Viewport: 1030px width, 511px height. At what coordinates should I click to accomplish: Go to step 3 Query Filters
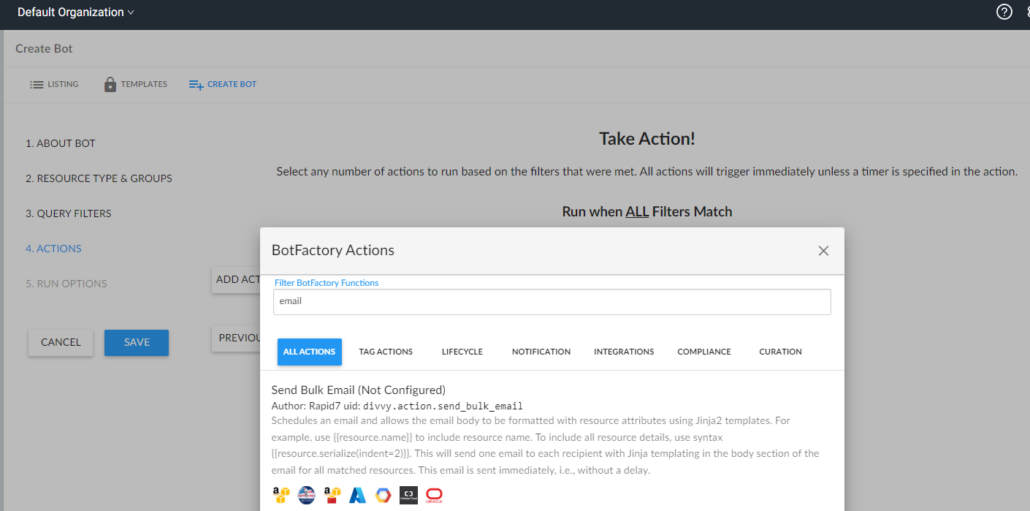pyautogui.click(x=68, y=214)
